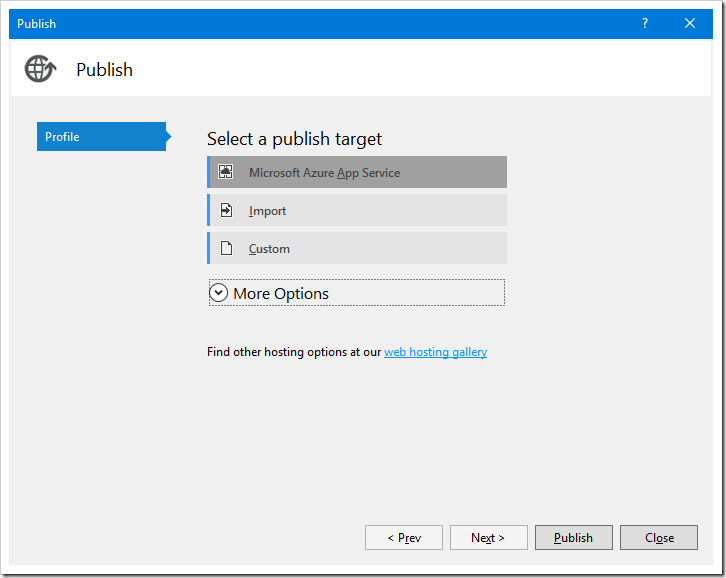Image resolution: width=726 pixels, height=578 pixels.
Task: Choose Microsoft Azure App Service target
Action: click(x=357, y=172)
